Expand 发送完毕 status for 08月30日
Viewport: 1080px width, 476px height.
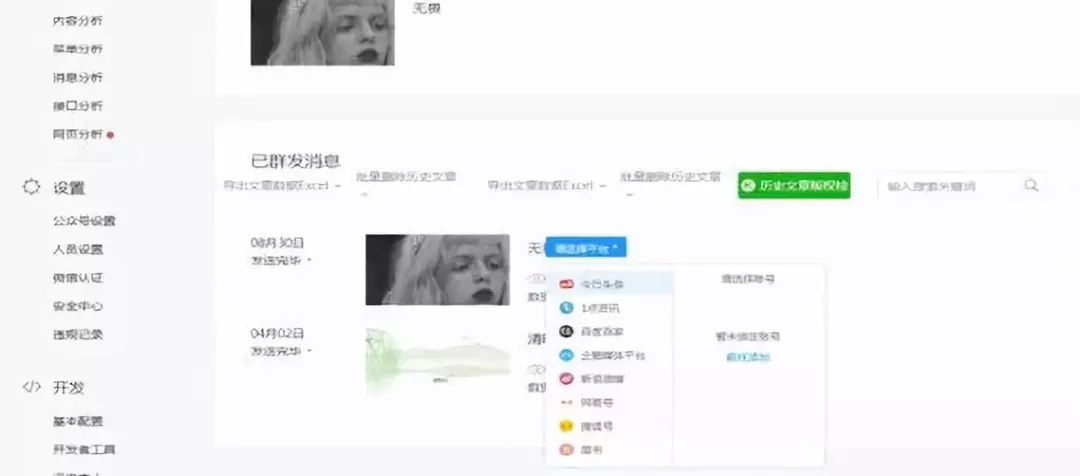281,260
